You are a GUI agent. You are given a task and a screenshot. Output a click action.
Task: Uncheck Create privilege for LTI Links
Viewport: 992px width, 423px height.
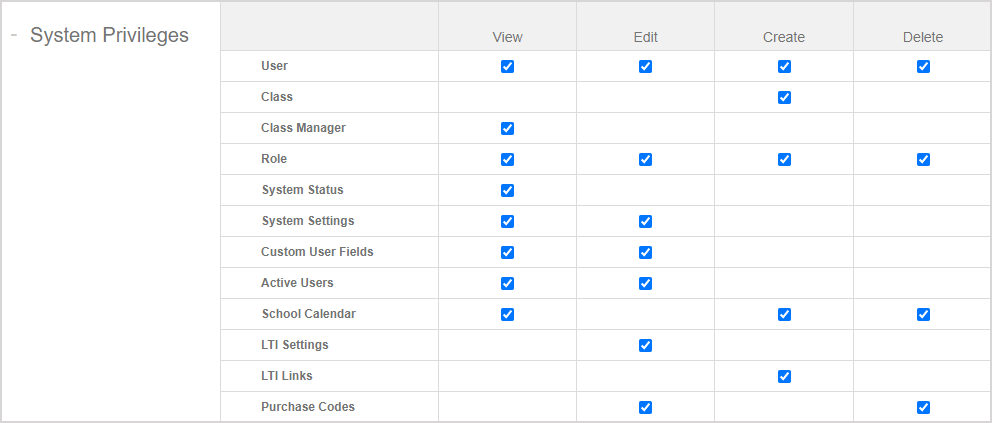coord(784,377)
